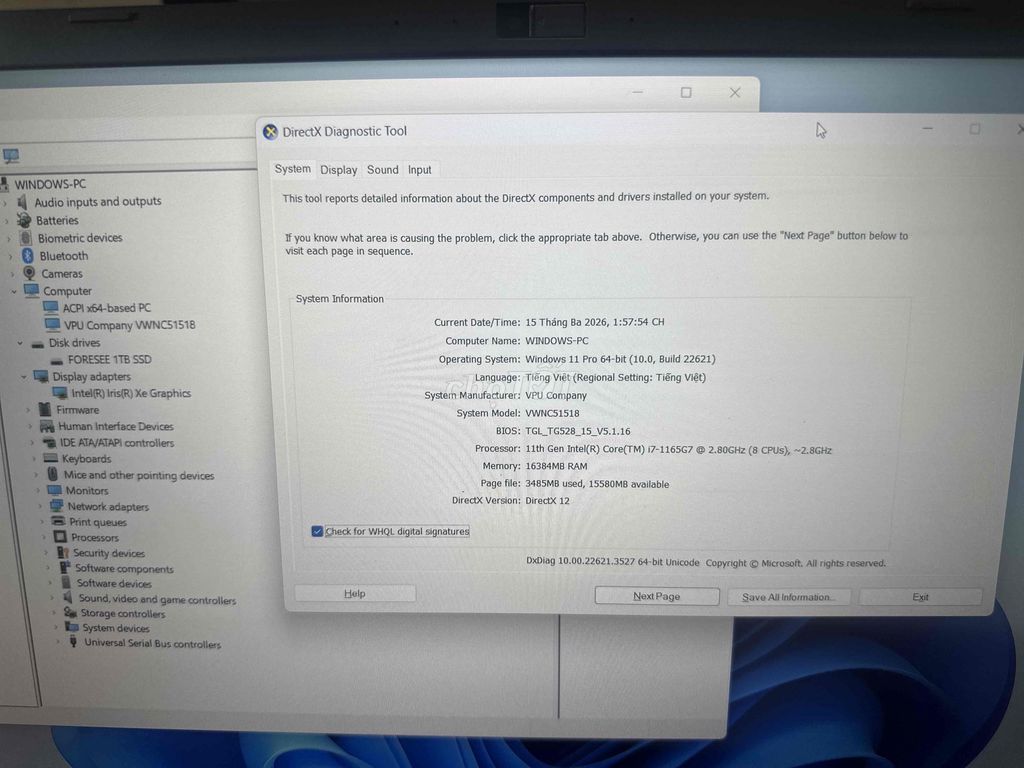Click the Print queues icon
The width and height of the screenshot is (1024, 768).
click(x=59, y=521)
